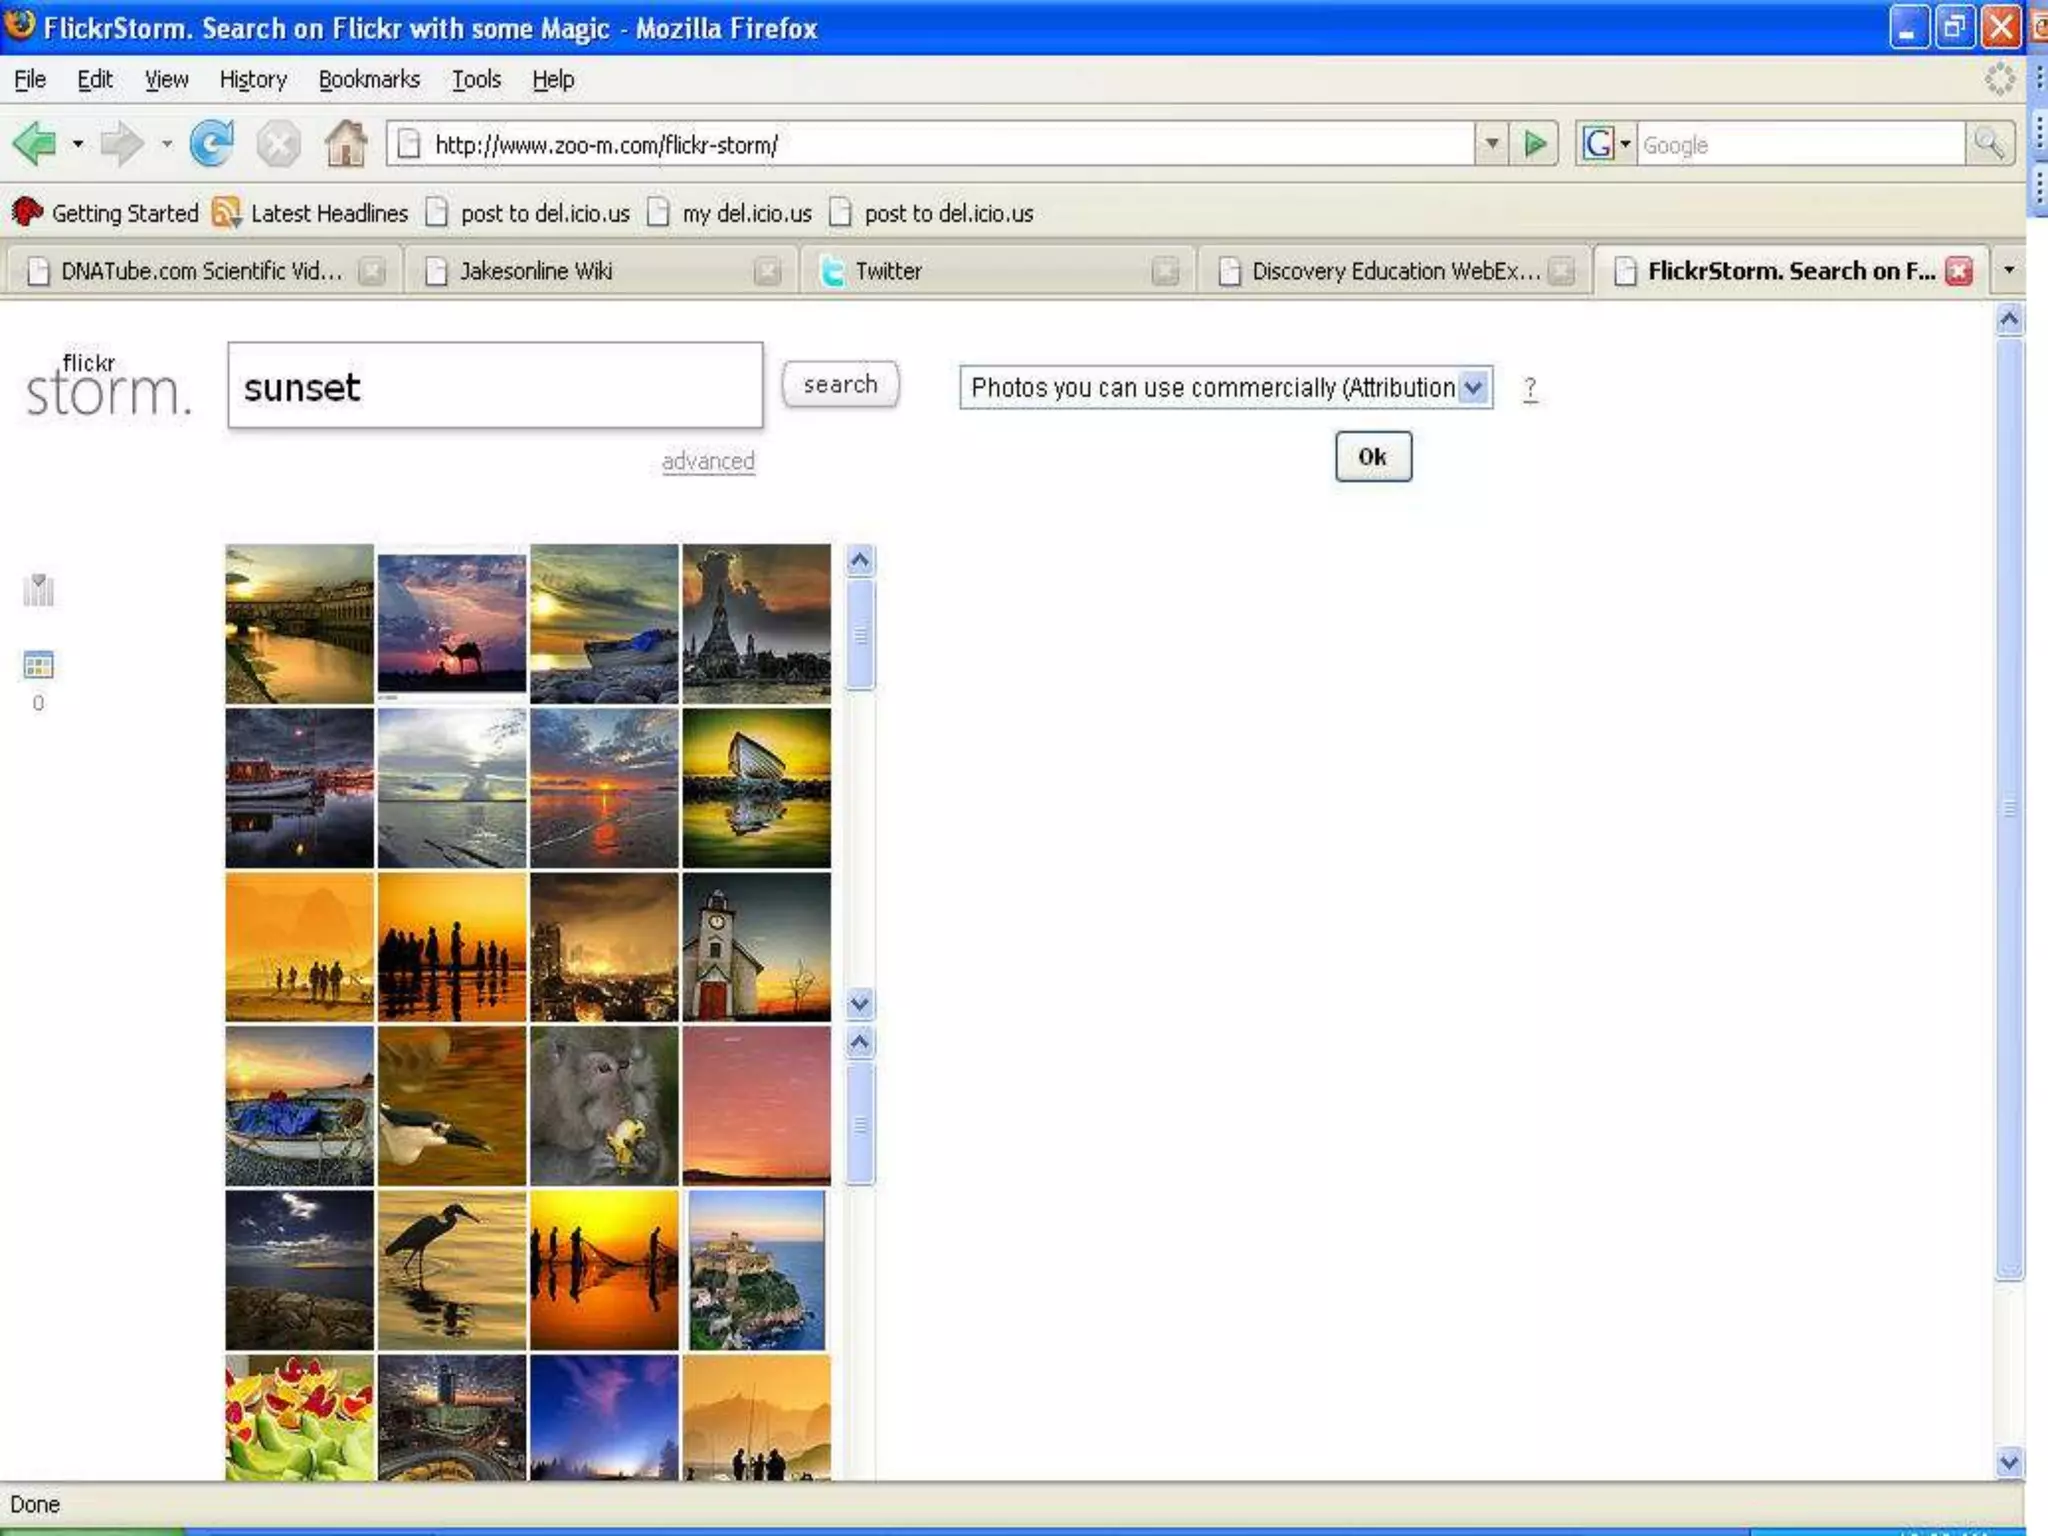Open the license type dropdown menu
Viewport: 2048px width, 1536px height.
[1226, 388]
